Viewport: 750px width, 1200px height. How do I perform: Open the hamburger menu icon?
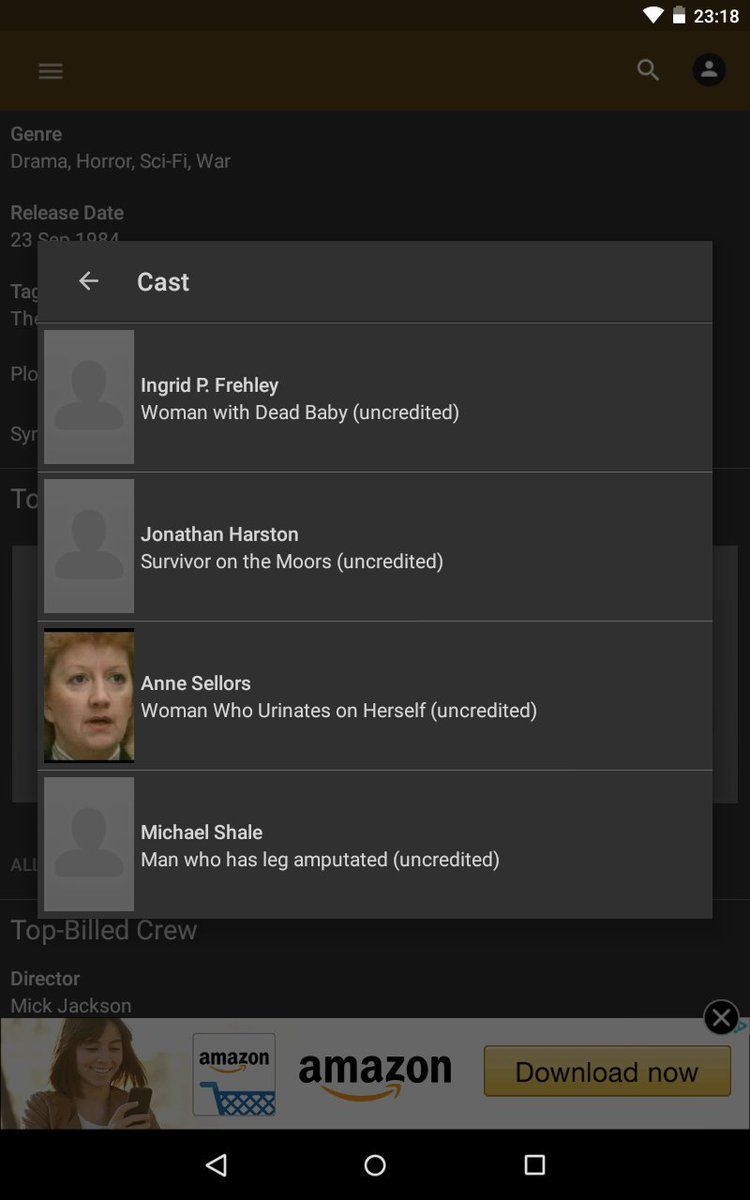coord(50,70)
